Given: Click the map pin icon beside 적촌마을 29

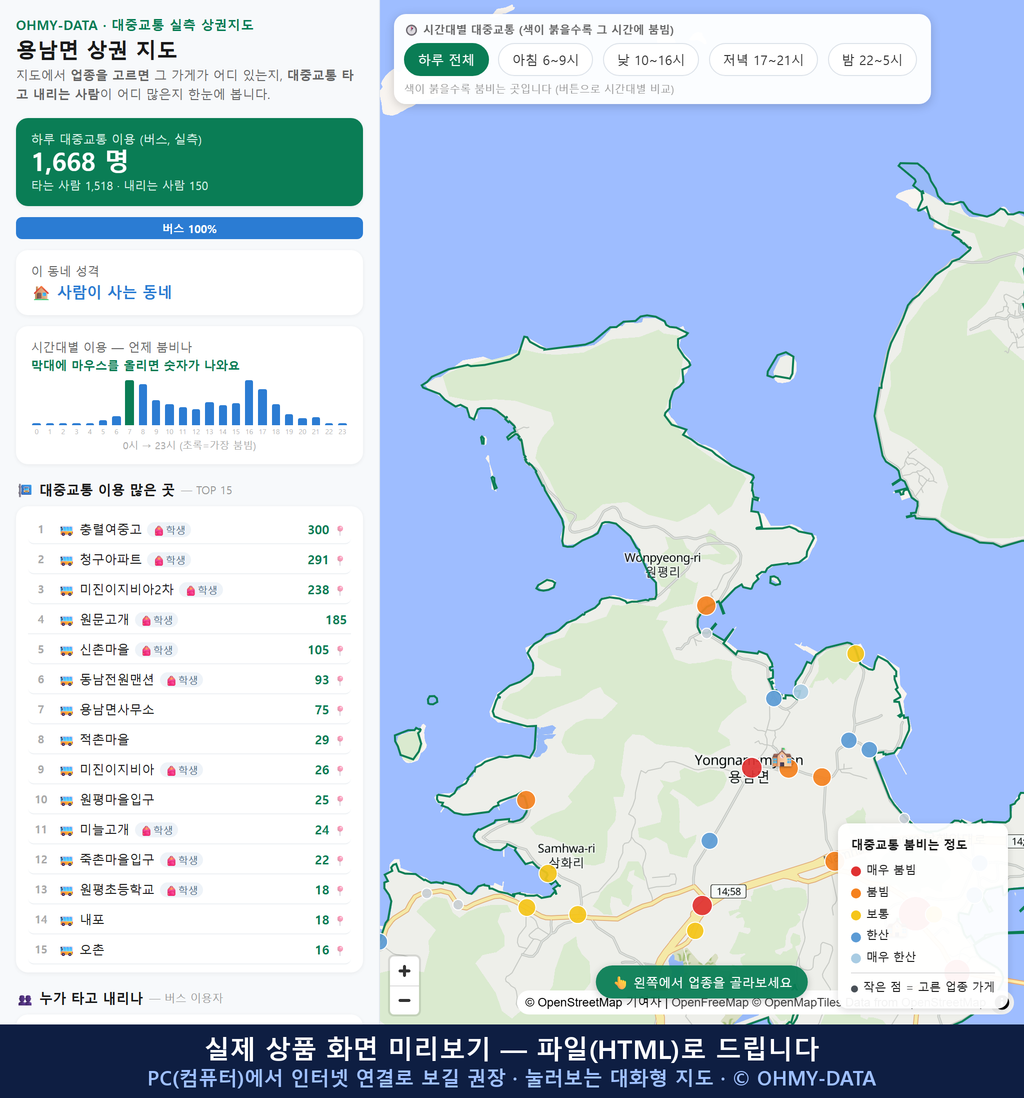Looking at the screenshot, I should [340, 740].
